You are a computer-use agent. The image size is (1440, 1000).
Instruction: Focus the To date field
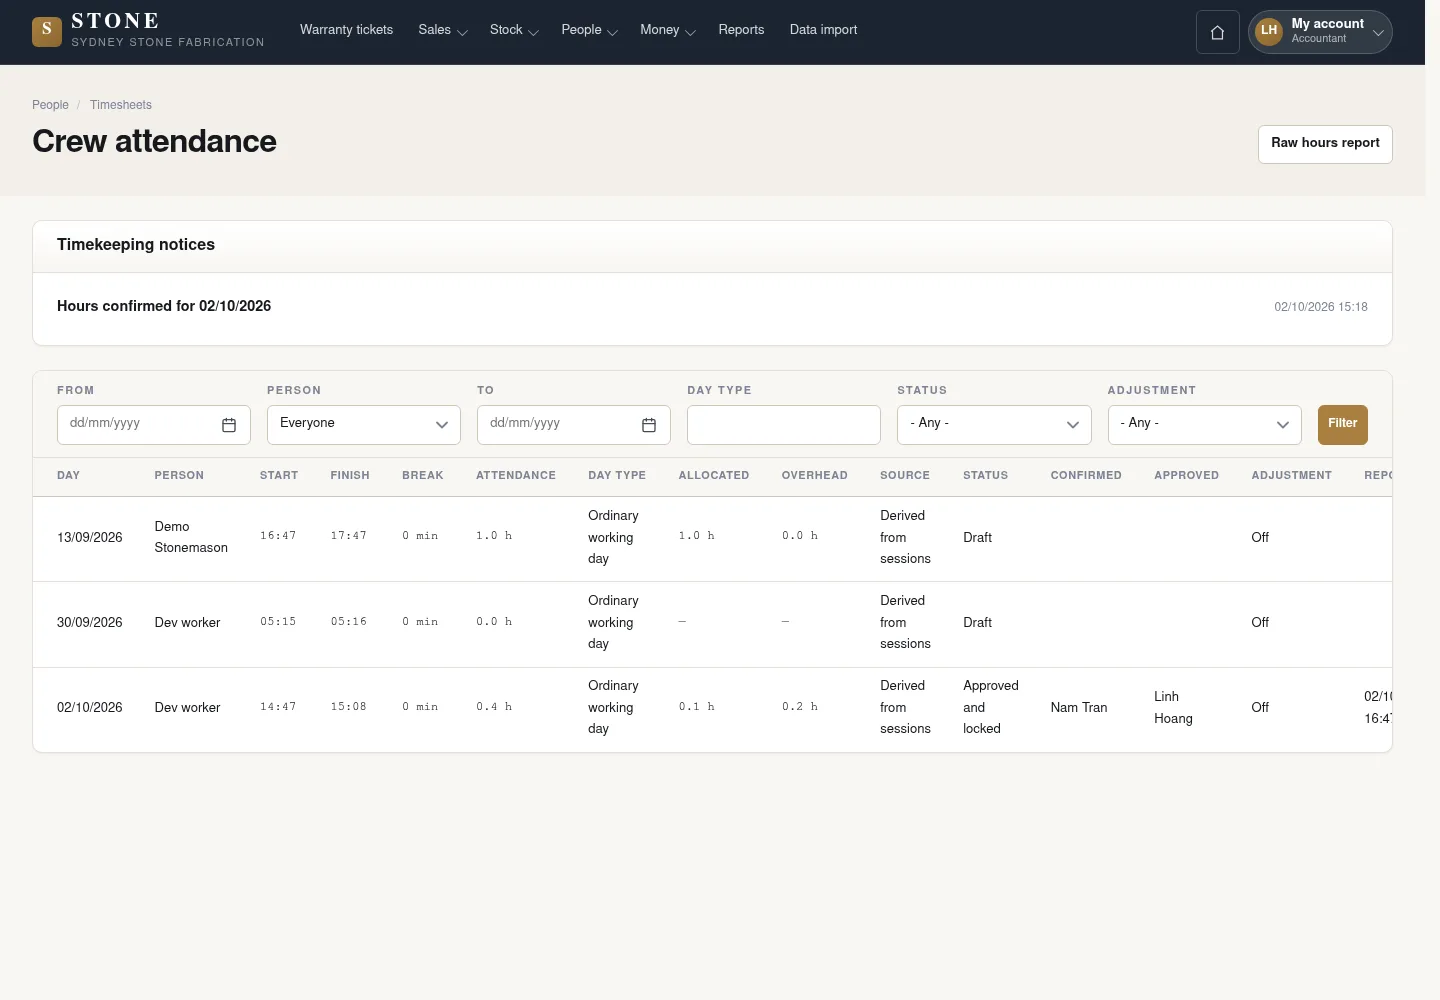pyautogui.click(x=574, y=424)
